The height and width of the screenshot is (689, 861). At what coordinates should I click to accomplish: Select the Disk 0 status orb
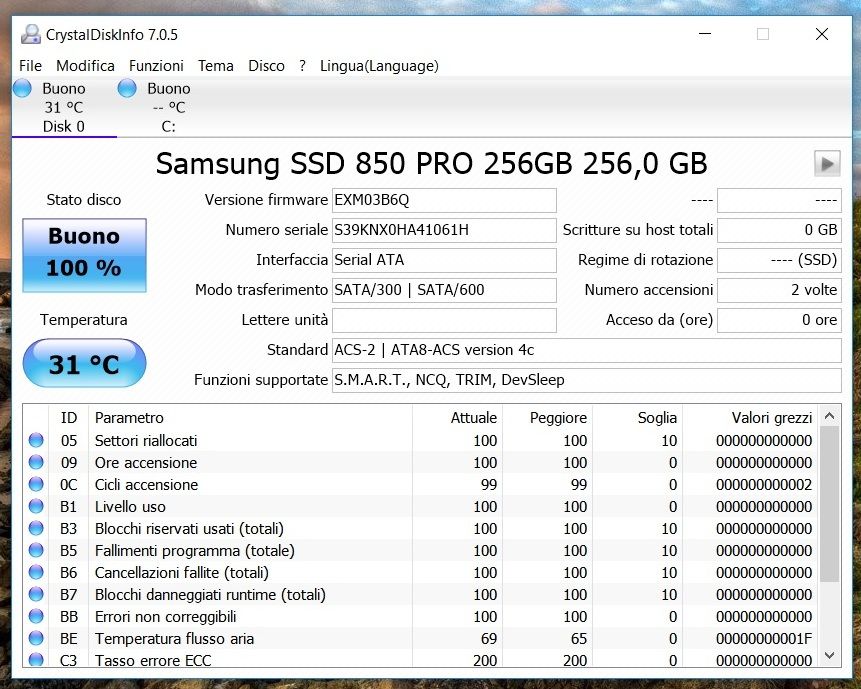click(x=23, y=89)
